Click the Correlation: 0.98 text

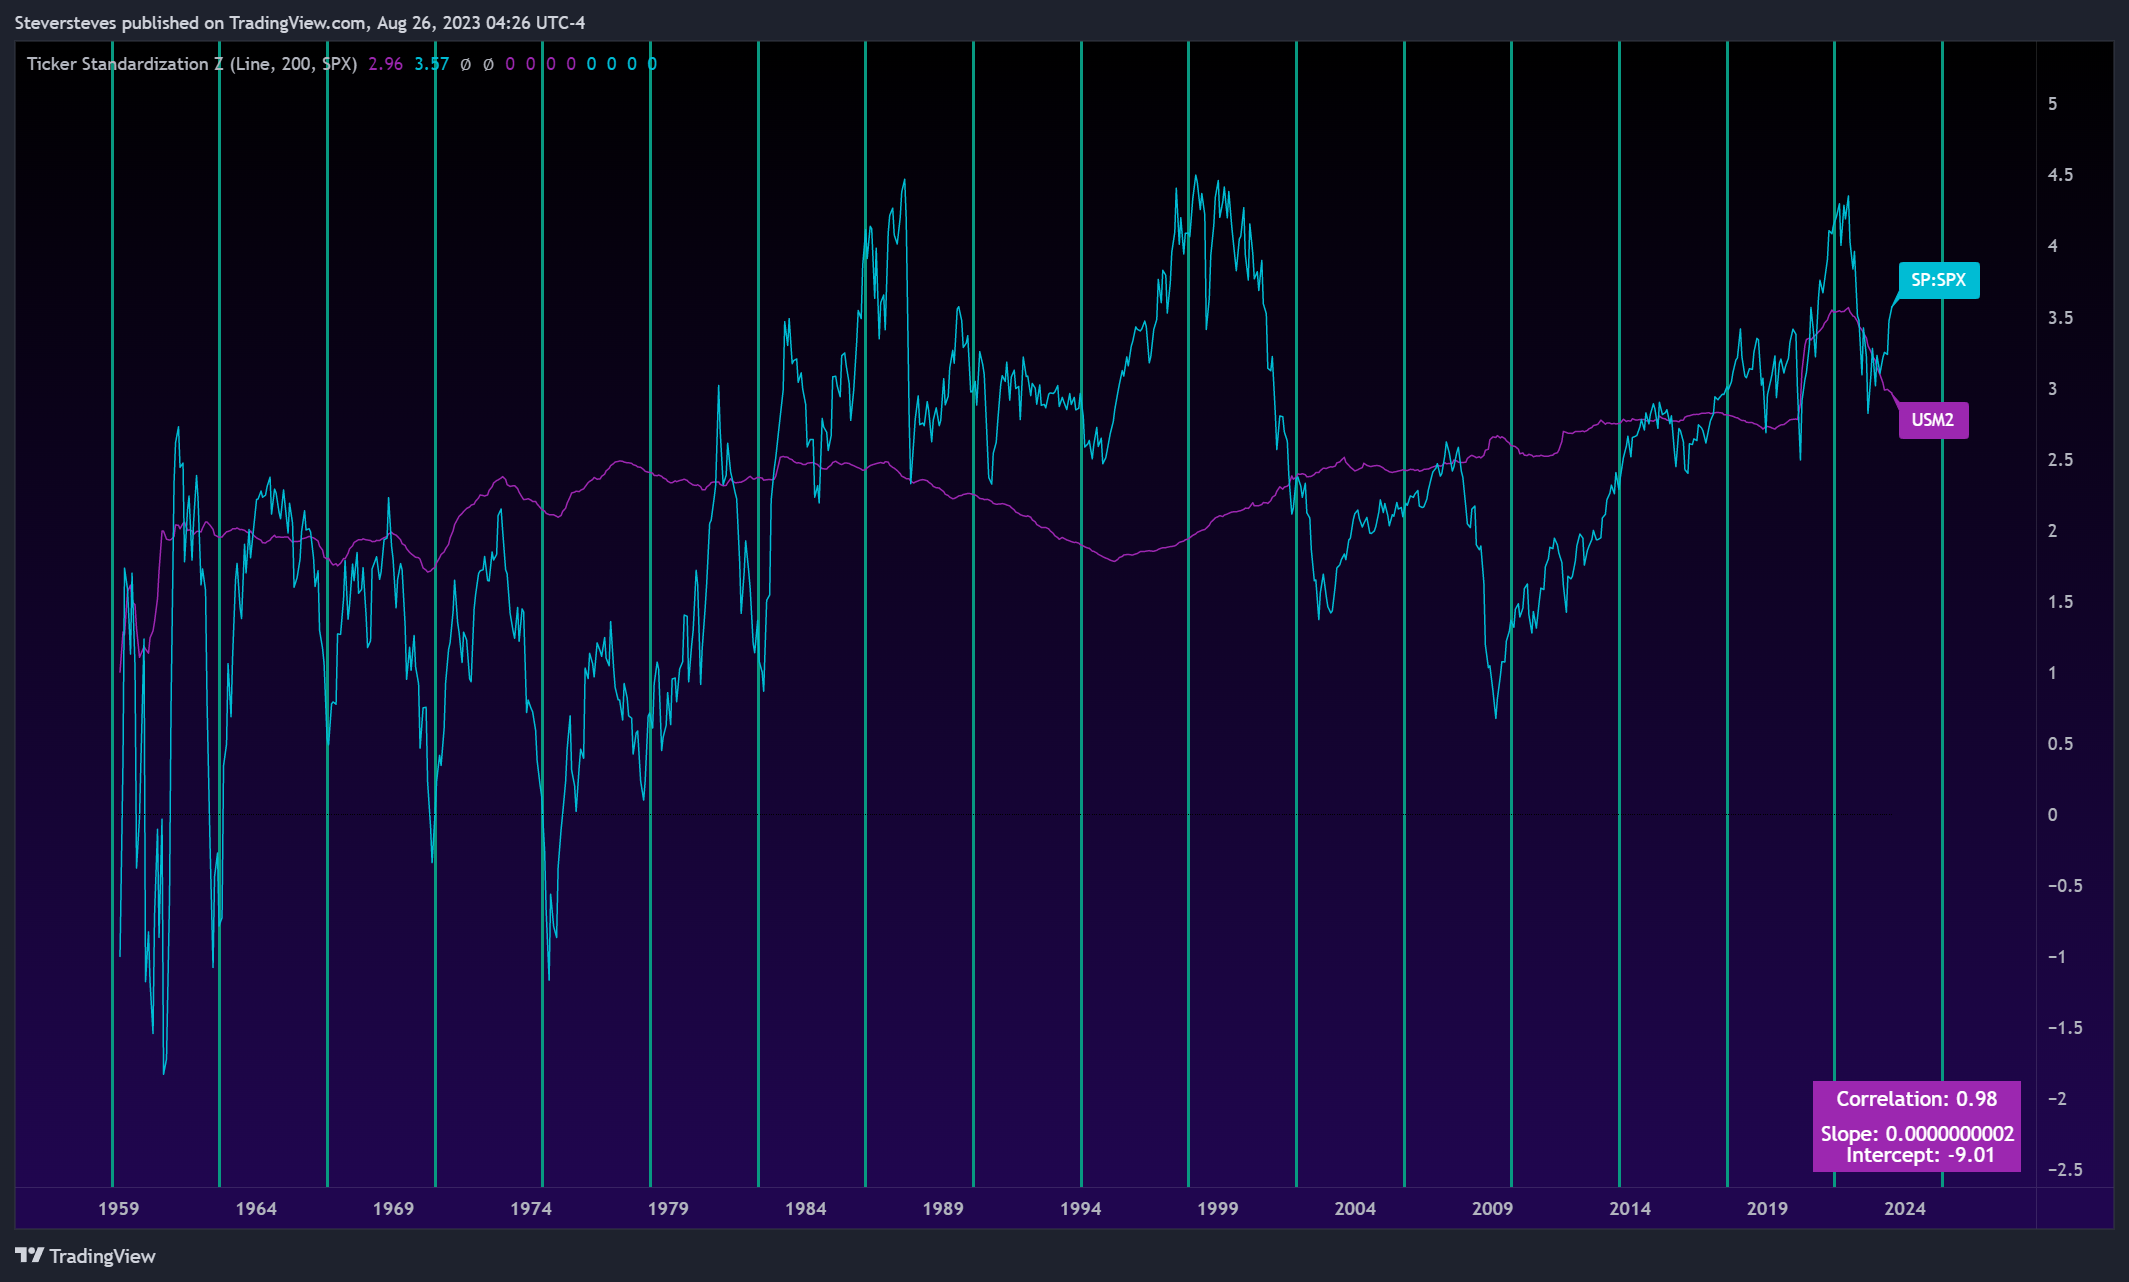coord(1916,1099)
